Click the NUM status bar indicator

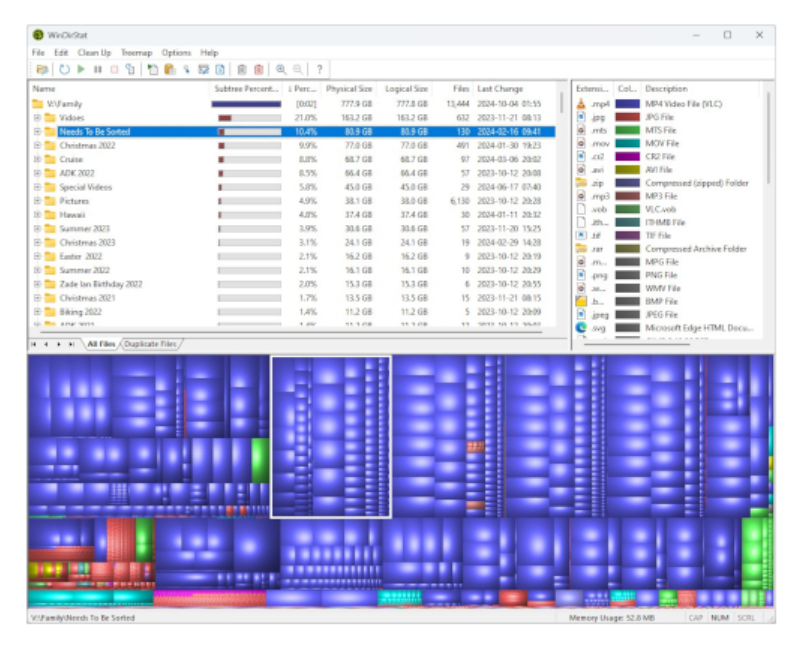[720, 618]
